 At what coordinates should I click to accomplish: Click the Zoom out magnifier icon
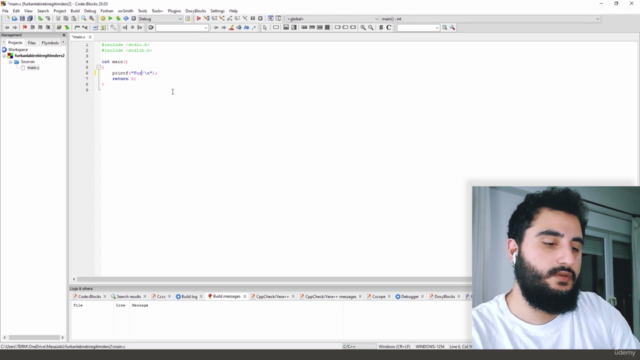(x=371, y=27)
